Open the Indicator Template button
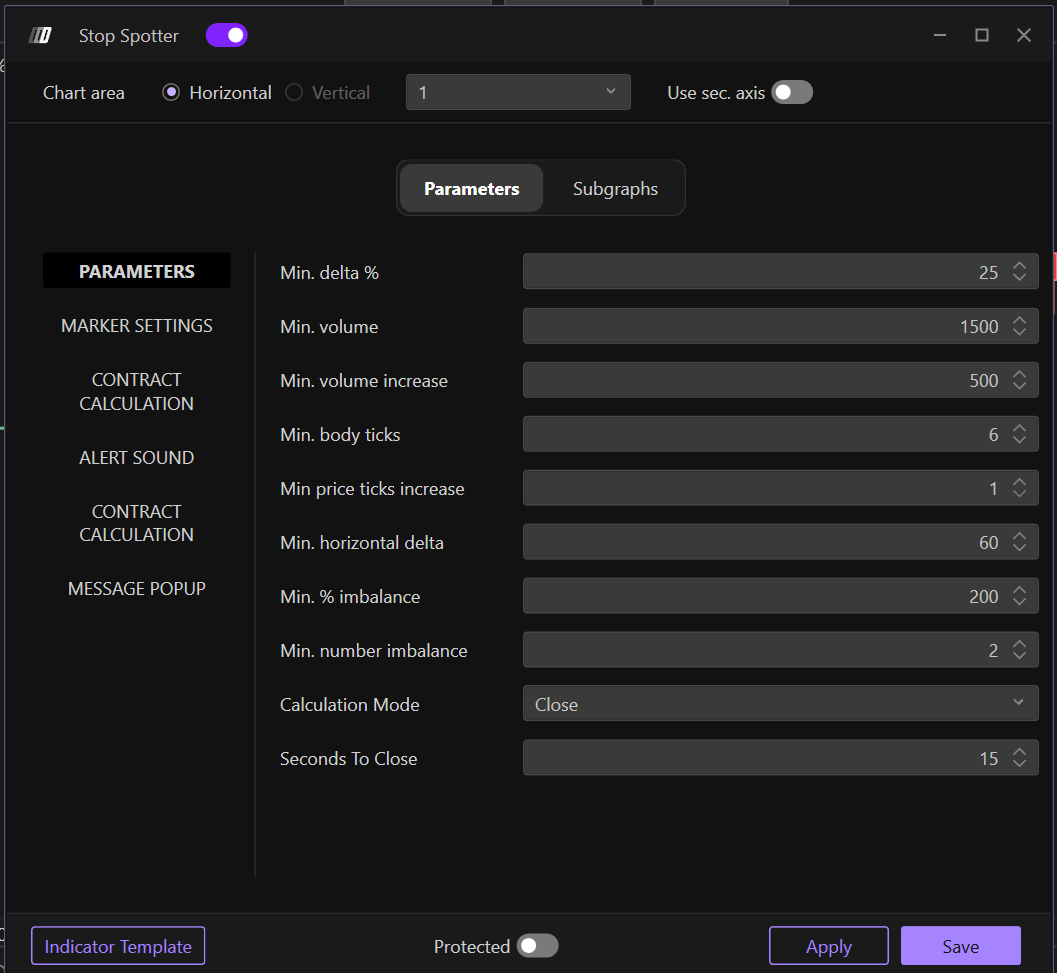This screenshot has width=1057, height=973. pyautogui.click(x=118, y=946)
